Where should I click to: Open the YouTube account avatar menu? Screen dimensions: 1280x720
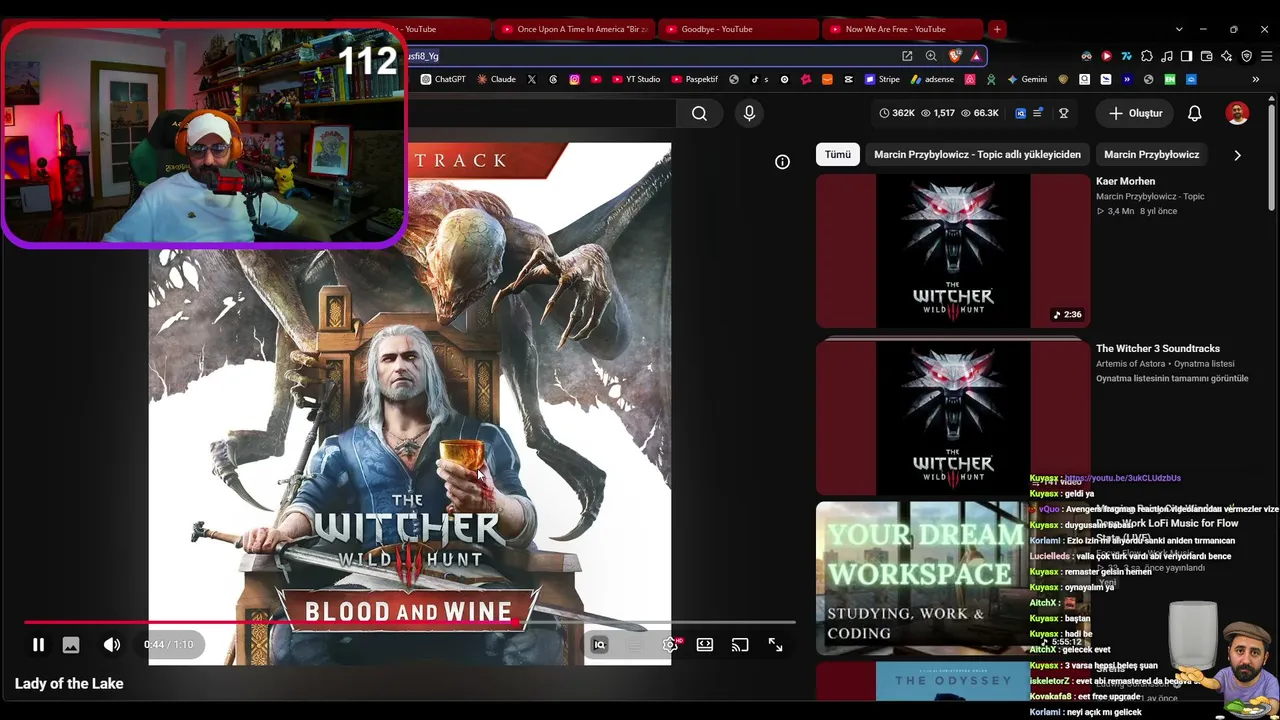(1237, 113)
